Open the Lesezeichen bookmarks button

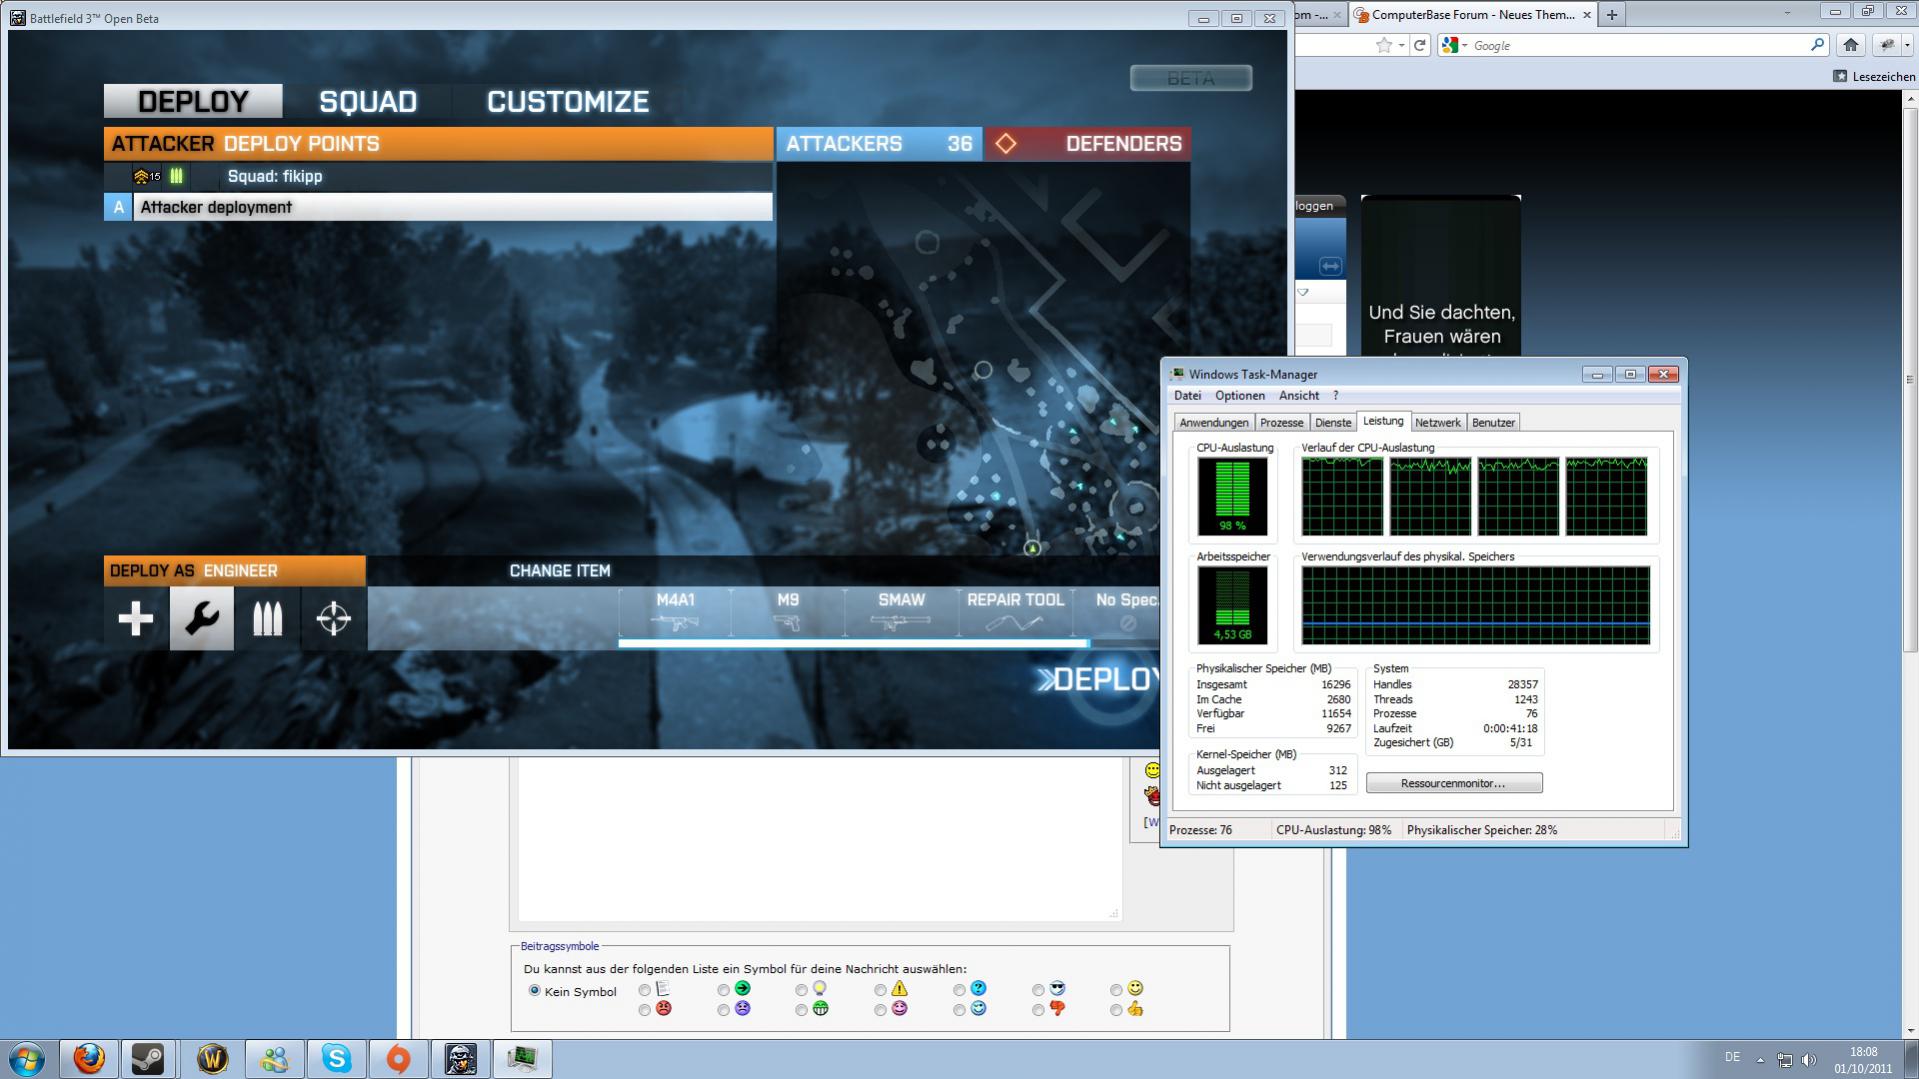[x=1874, y=76]
